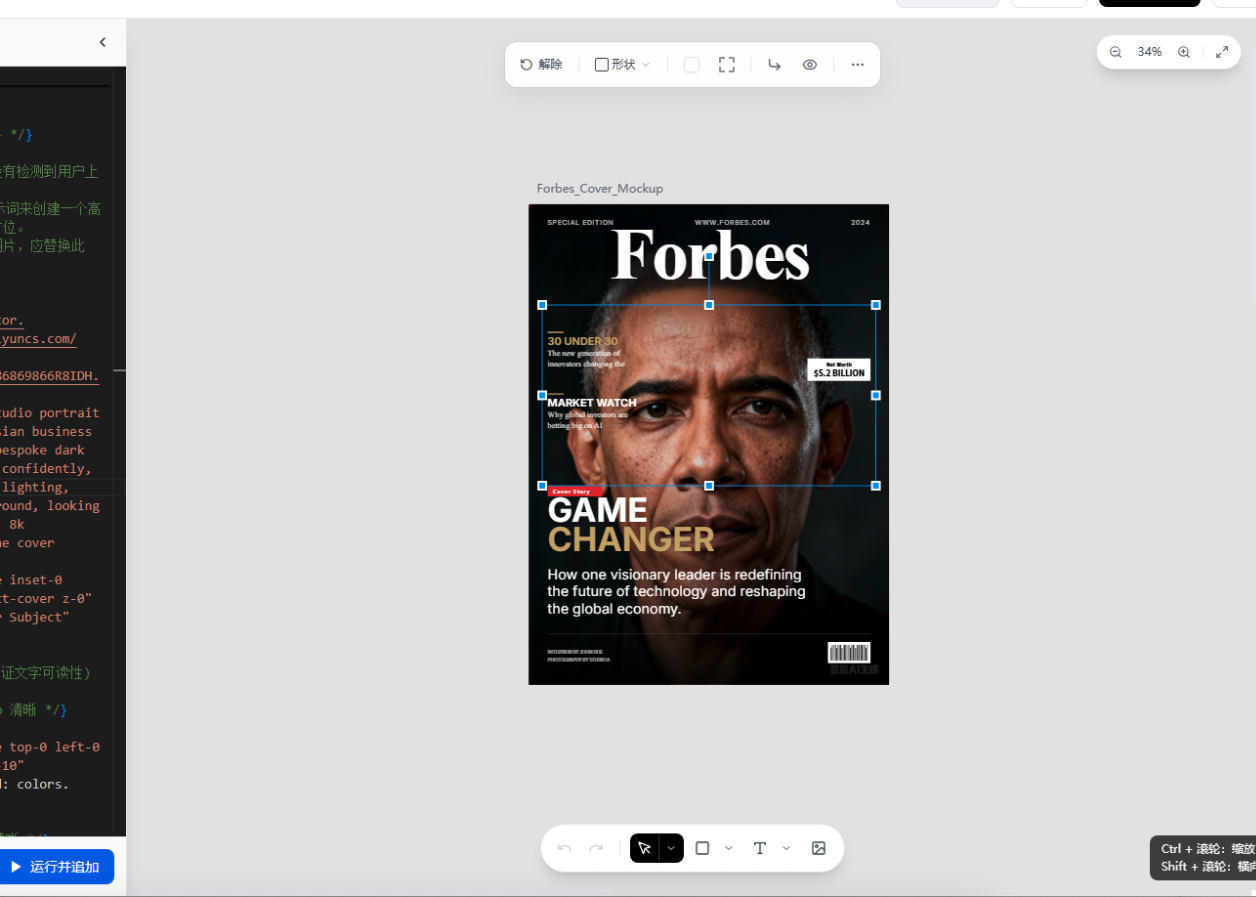
Task: Open the more options ellipsis menu
Action: [x=858, y=64]
